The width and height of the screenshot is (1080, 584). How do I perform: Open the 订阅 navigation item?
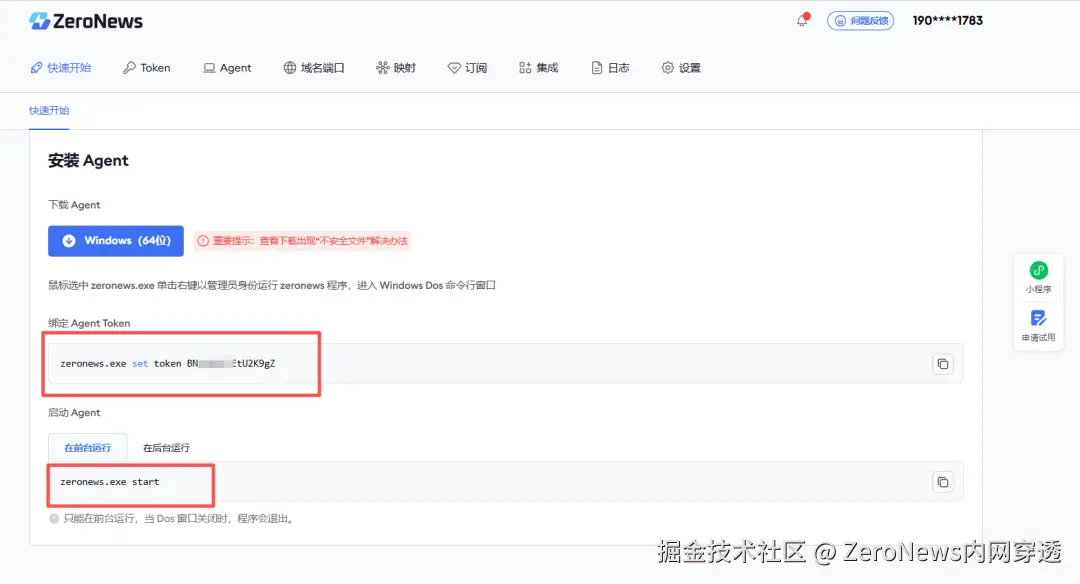coord(468,67)
